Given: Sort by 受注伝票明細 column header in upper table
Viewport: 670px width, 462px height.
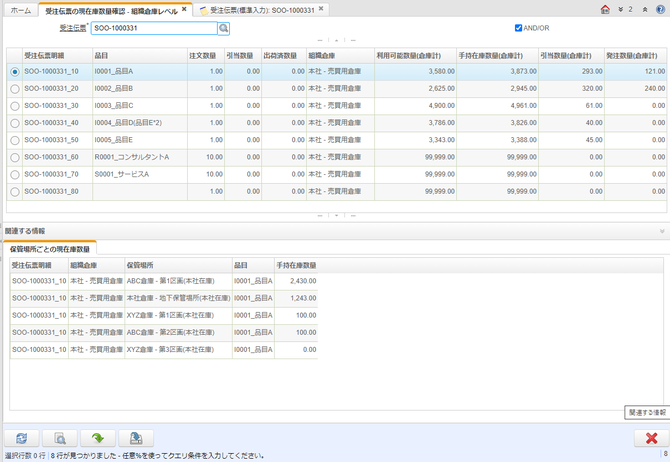Looking at the screenshot, I should click(58, 56).
